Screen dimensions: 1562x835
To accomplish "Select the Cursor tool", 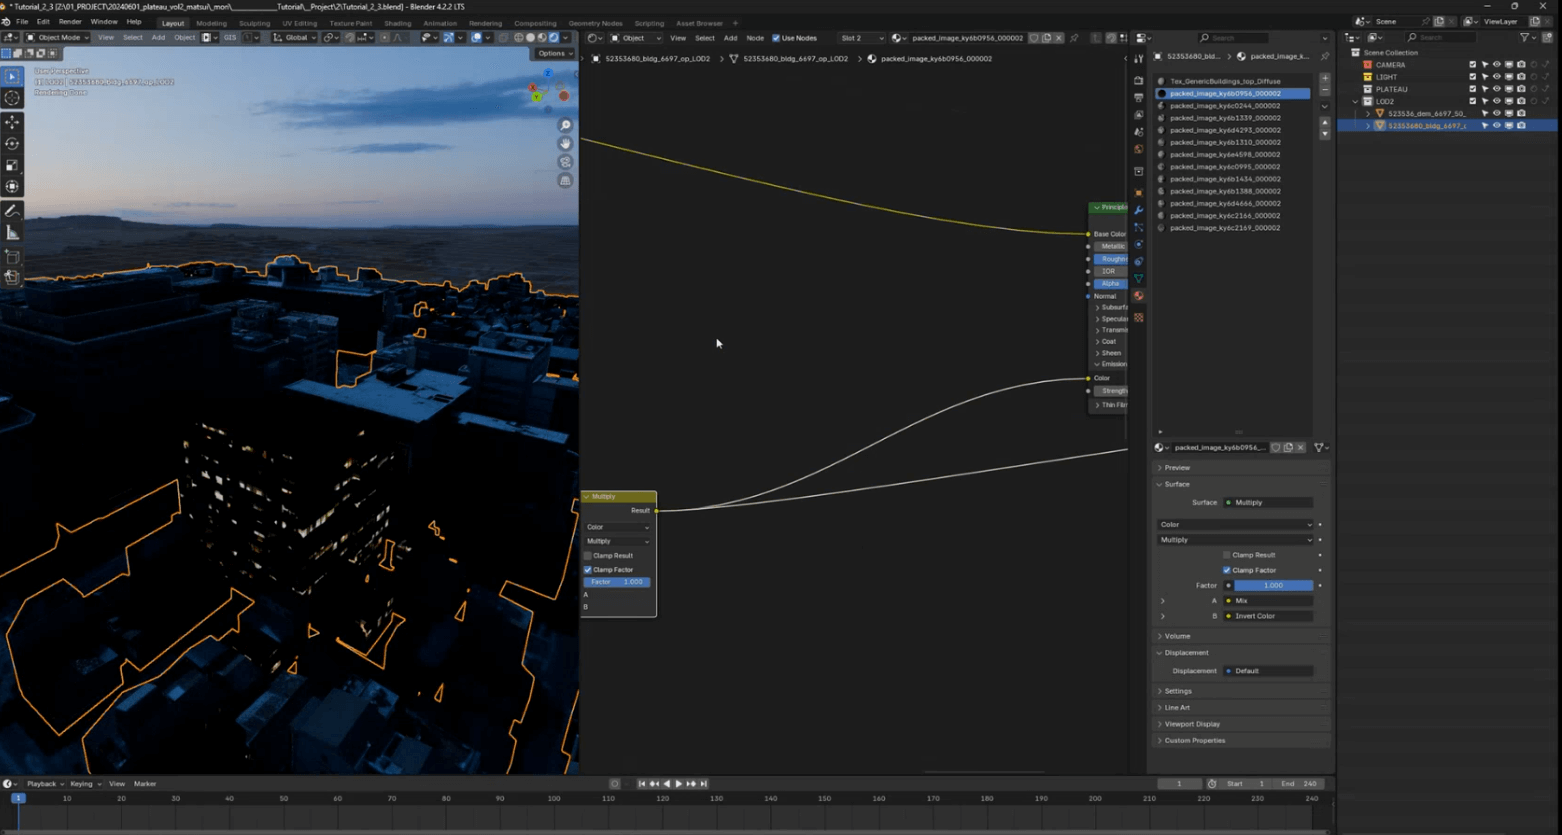I will 12,98.
